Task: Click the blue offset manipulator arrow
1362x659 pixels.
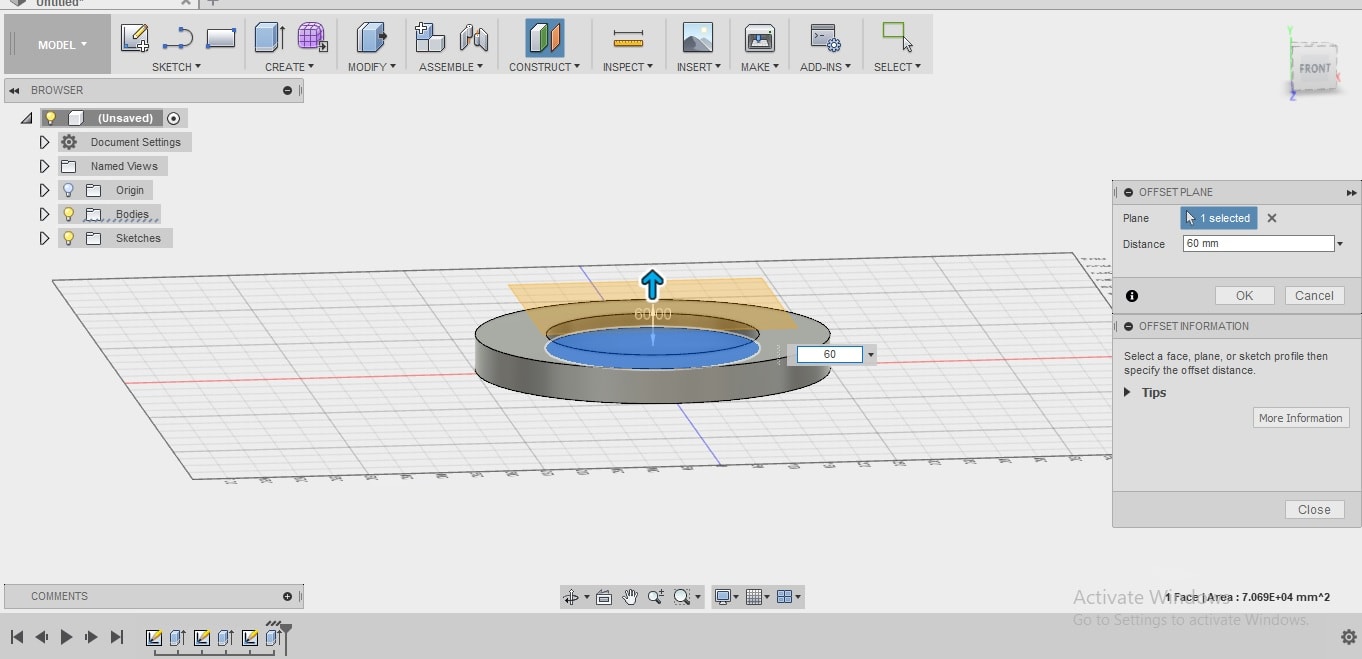Action: [x=652, y=285]
